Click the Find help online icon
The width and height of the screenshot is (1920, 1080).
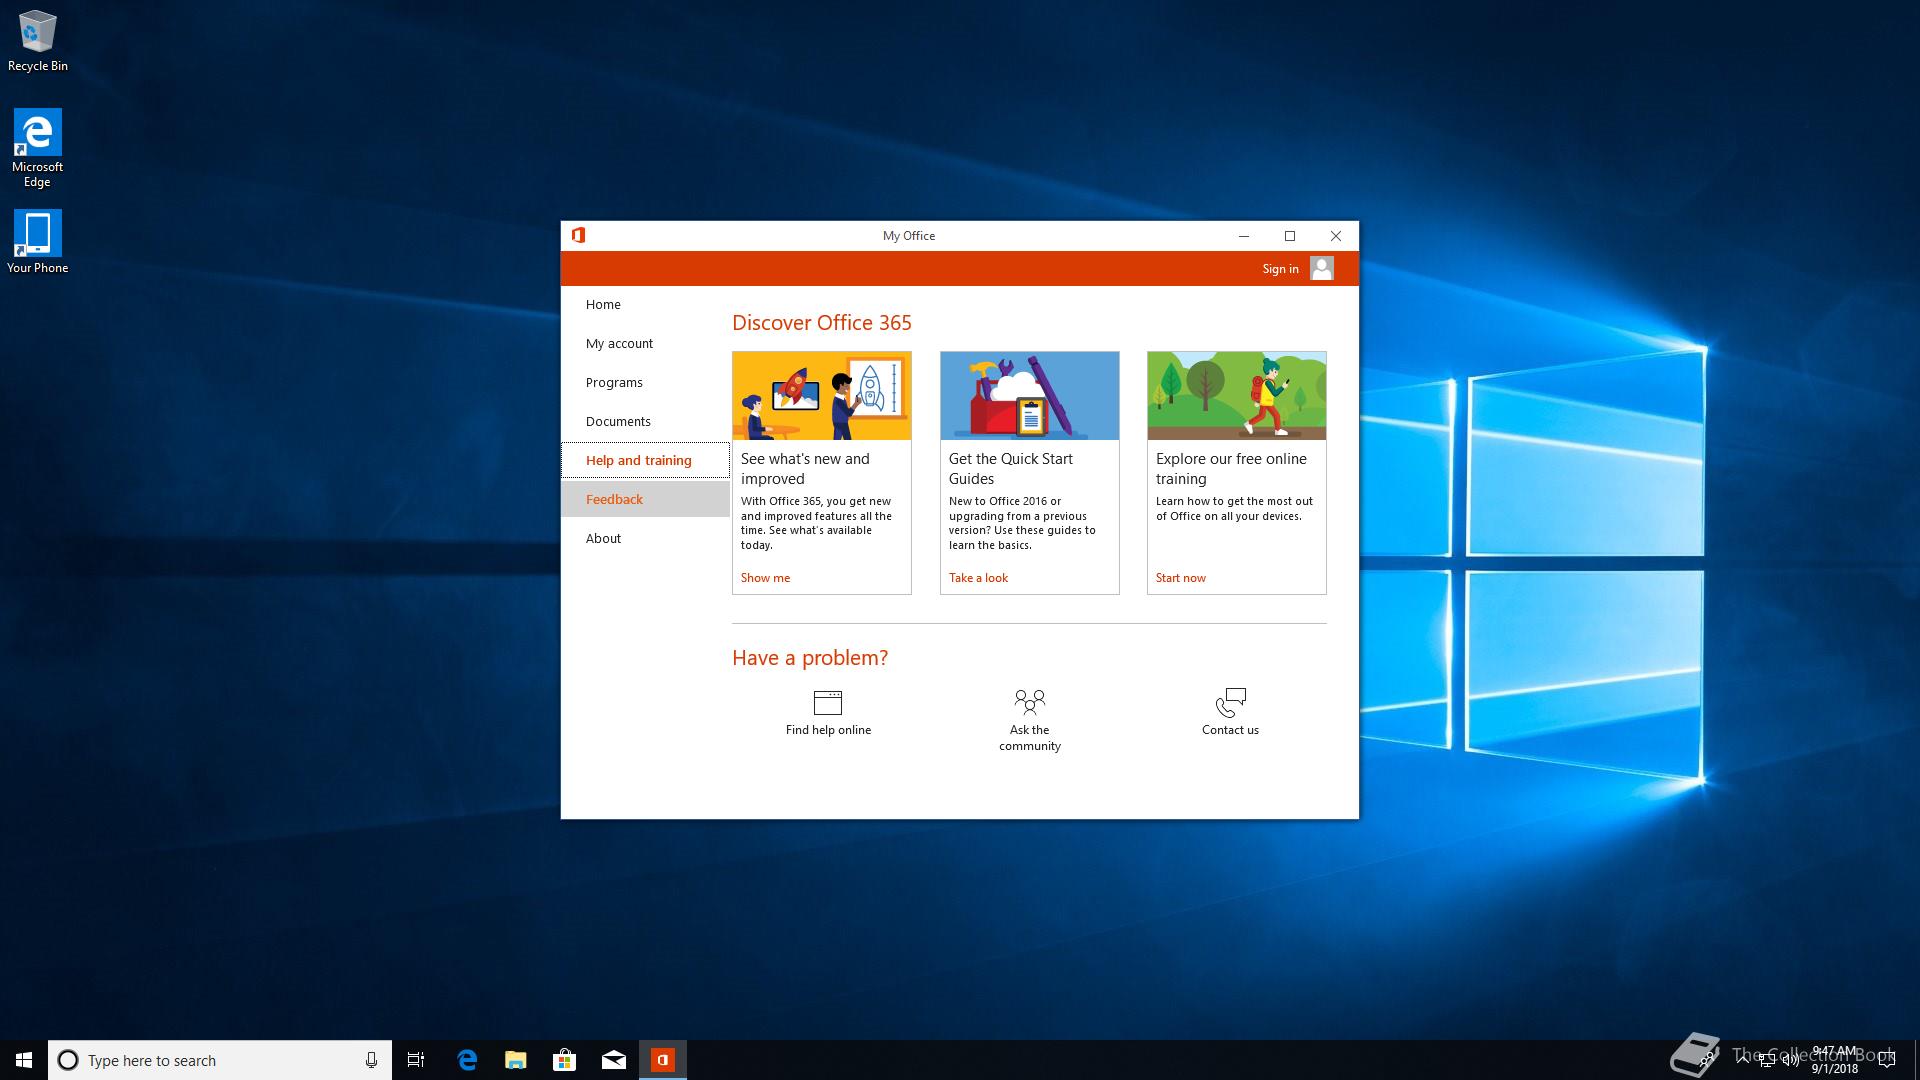pyautogui.click(x=828, y=702)
